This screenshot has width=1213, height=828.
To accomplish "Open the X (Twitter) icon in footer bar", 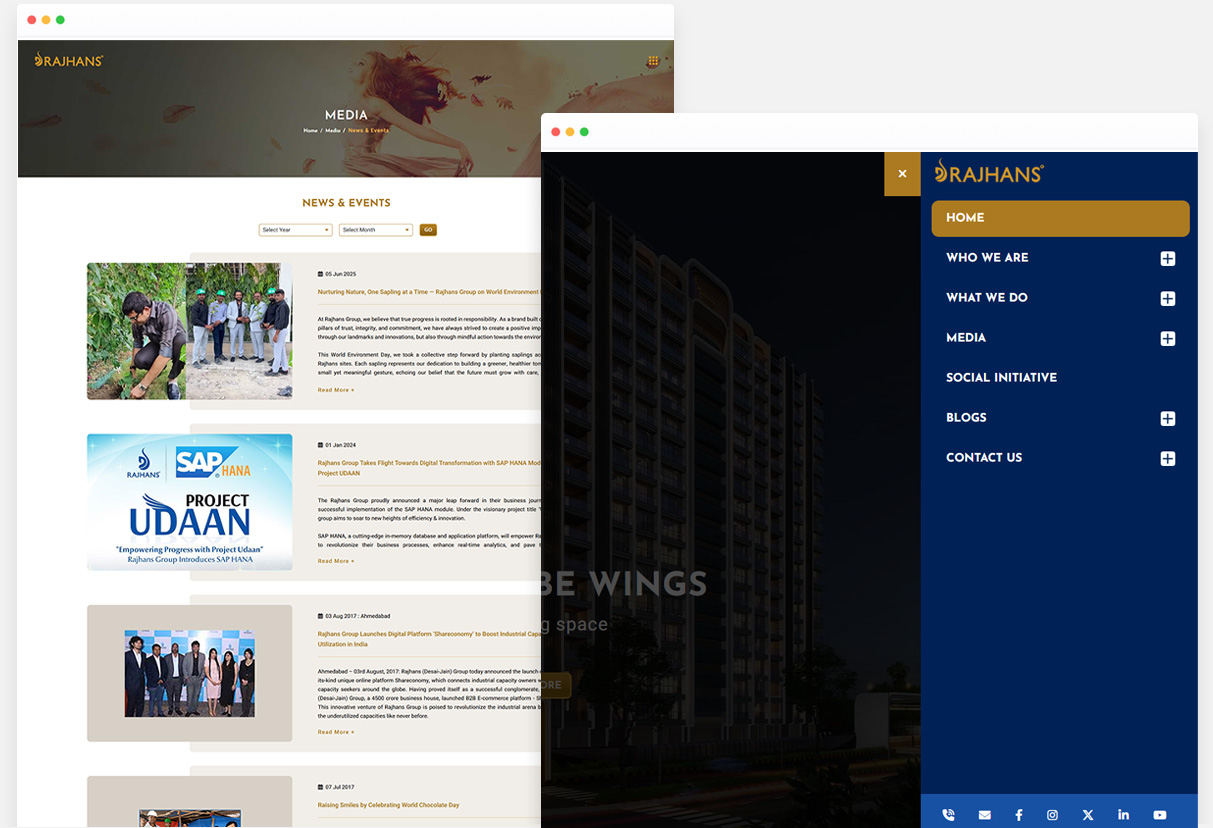I will (1088, 815).
